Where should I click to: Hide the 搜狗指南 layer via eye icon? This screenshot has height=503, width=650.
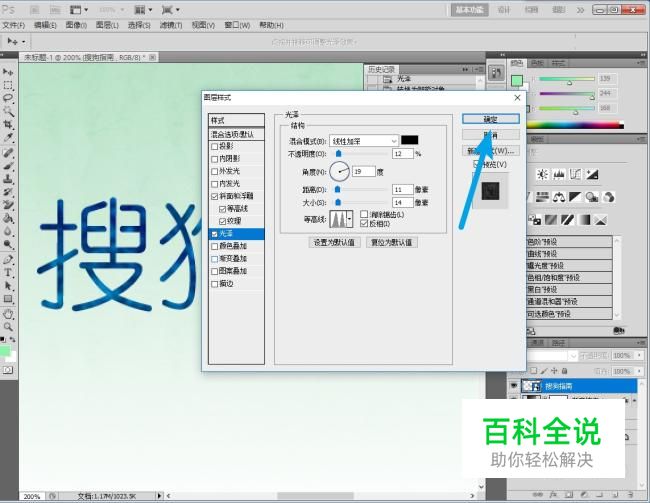point(514,386)
